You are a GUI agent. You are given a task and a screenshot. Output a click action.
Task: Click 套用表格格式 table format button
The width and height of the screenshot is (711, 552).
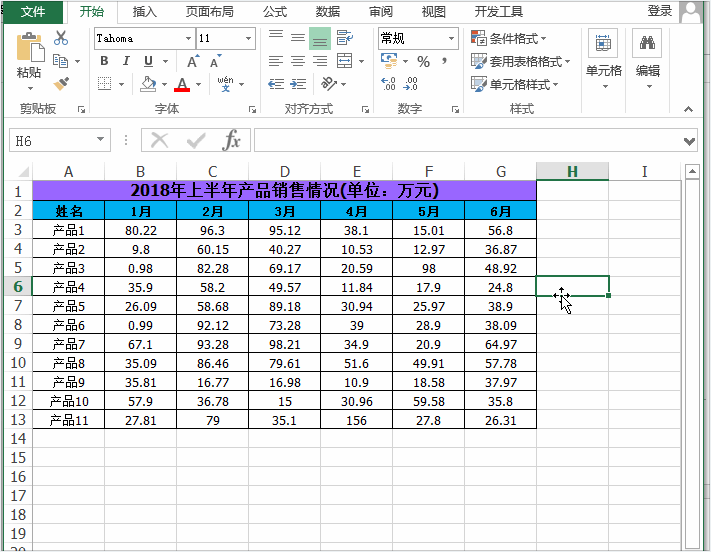click(521, 61)
